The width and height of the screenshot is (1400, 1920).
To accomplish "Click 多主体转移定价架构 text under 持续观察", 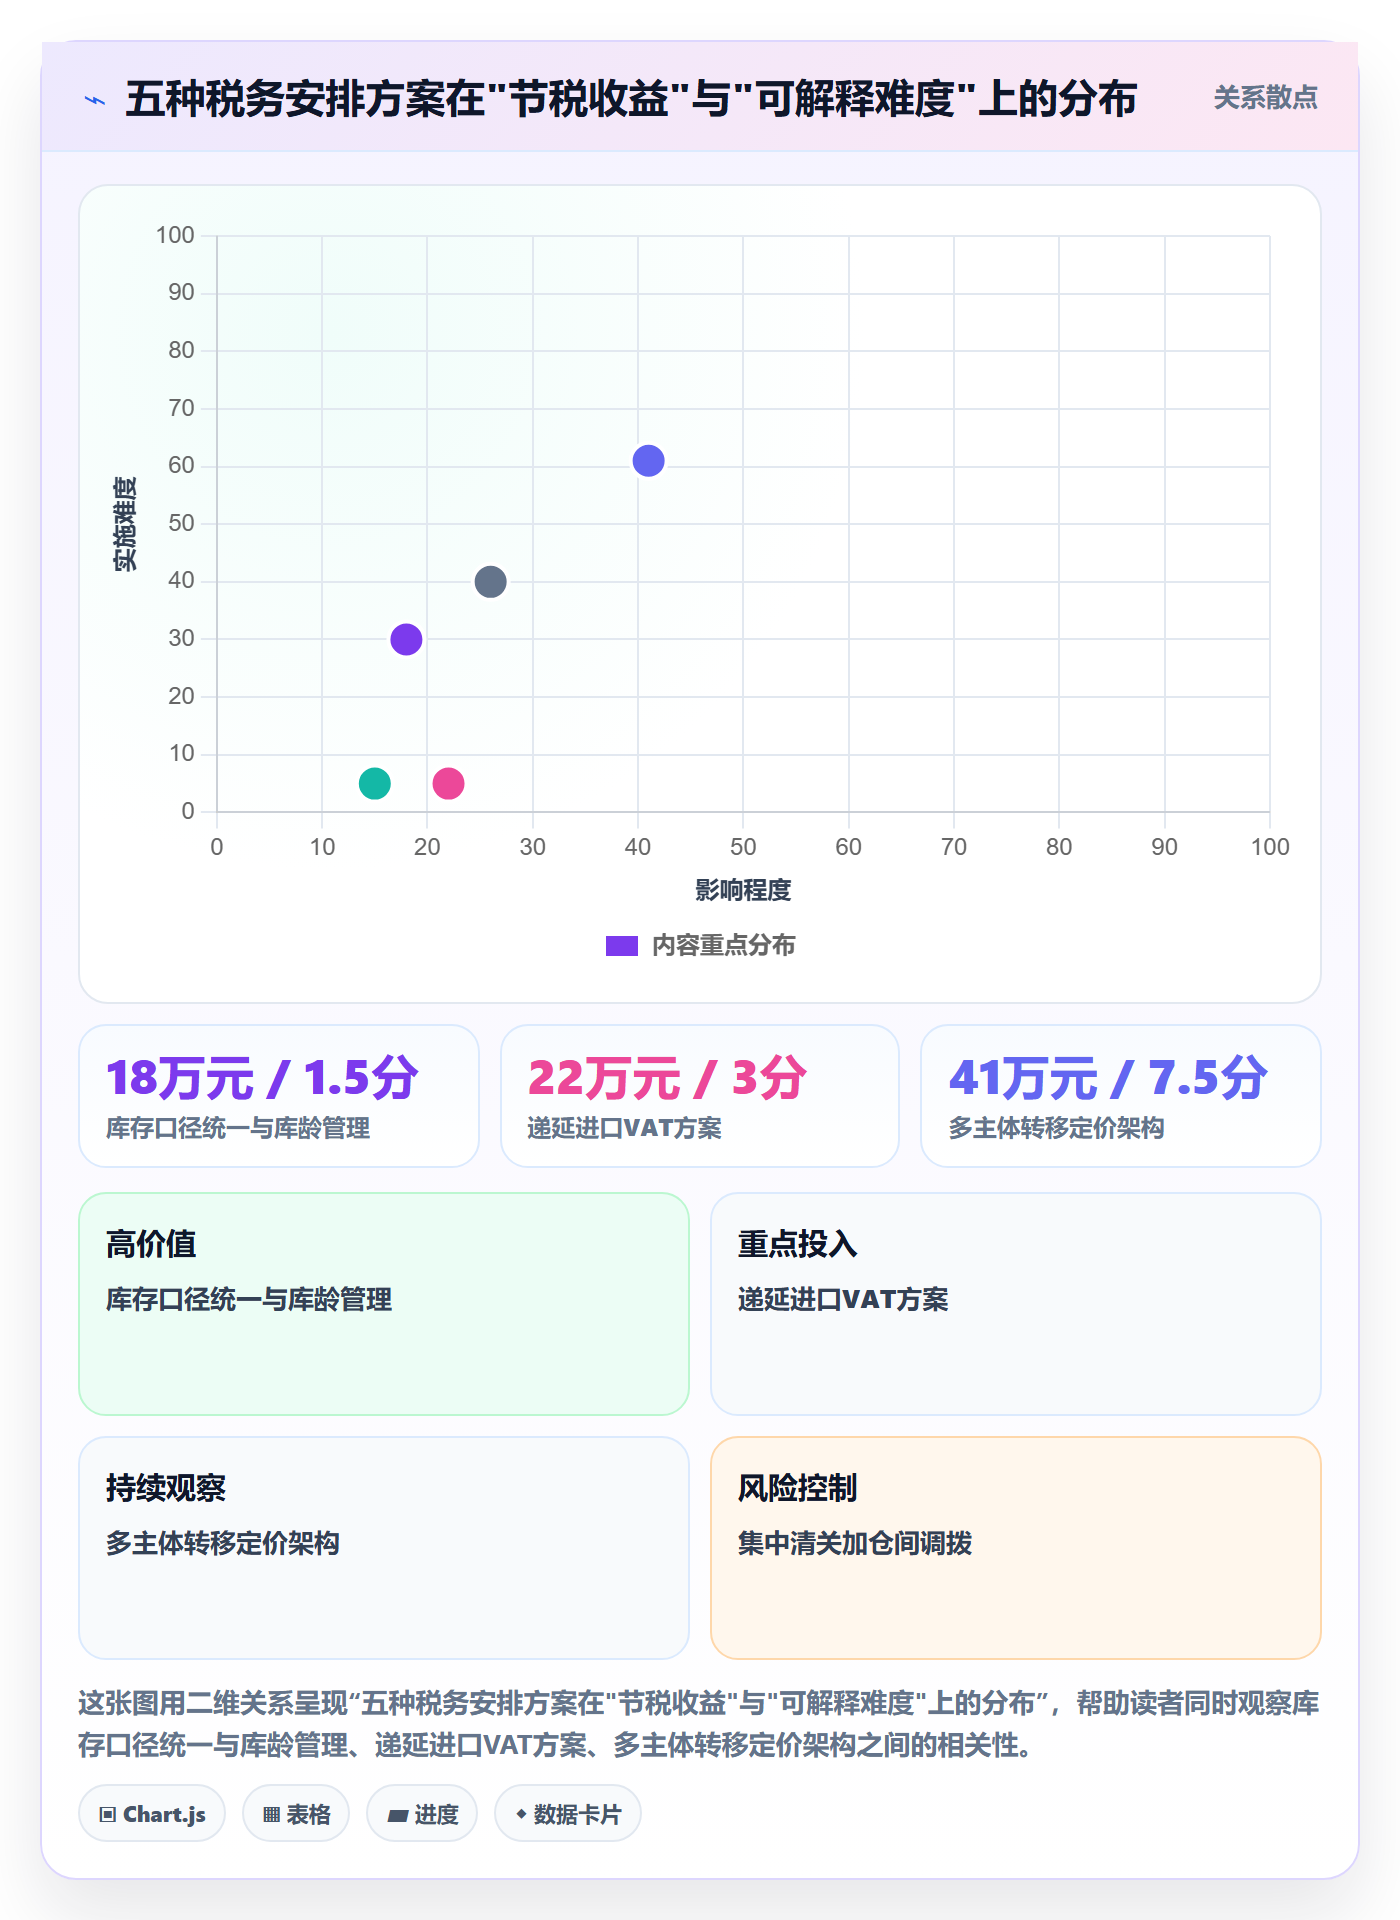I will pyautogui.click(x=223, y=1543).
